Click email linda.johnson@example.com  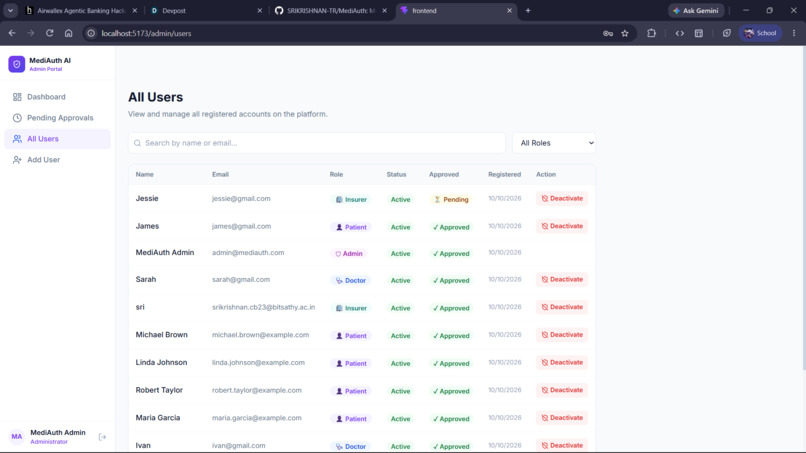[258, 363]
